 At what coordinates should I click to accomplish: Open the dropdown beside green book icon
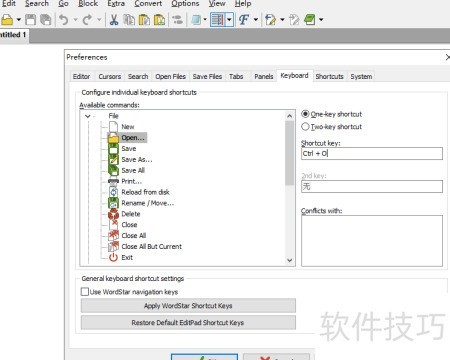321,20
